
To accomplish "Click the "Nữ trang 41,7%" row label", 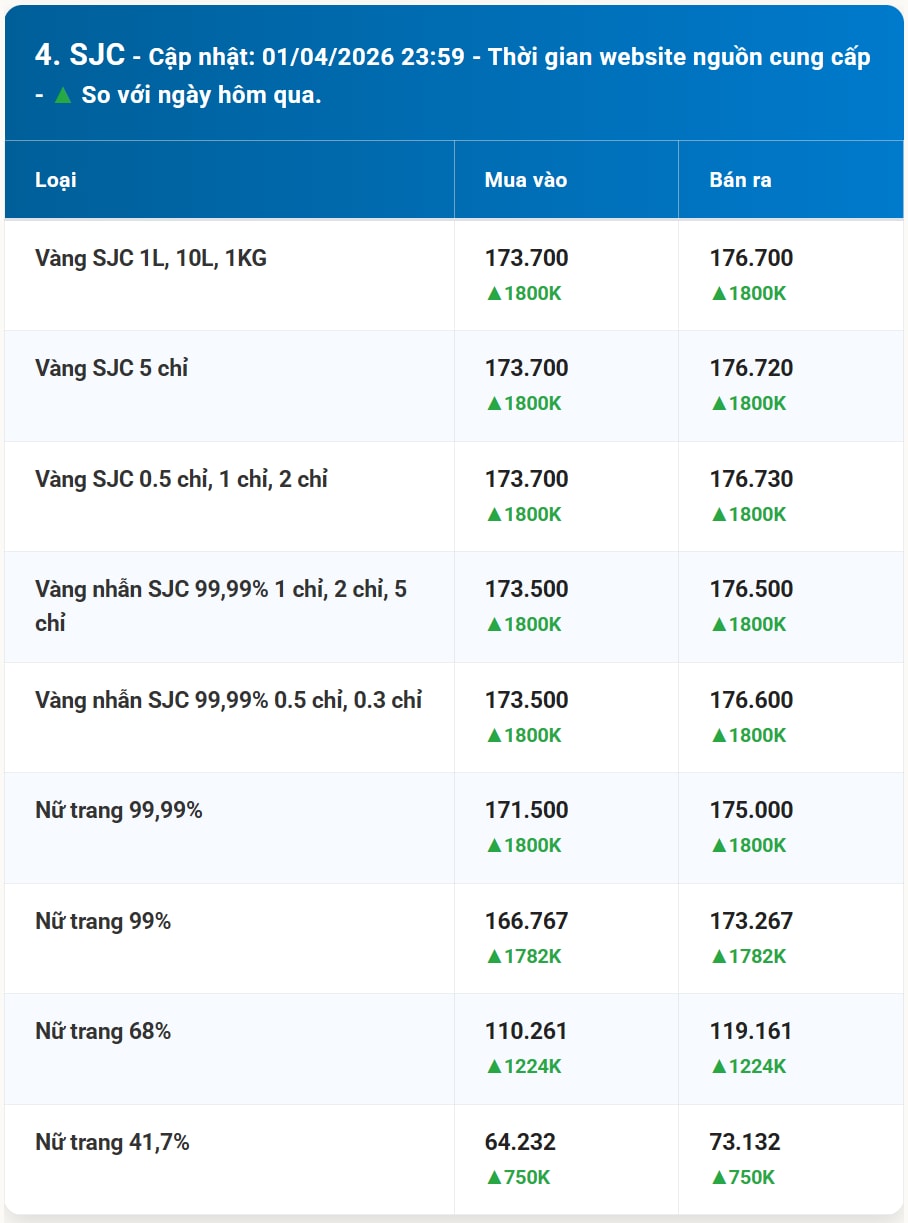I will (x=112, y=1142).
